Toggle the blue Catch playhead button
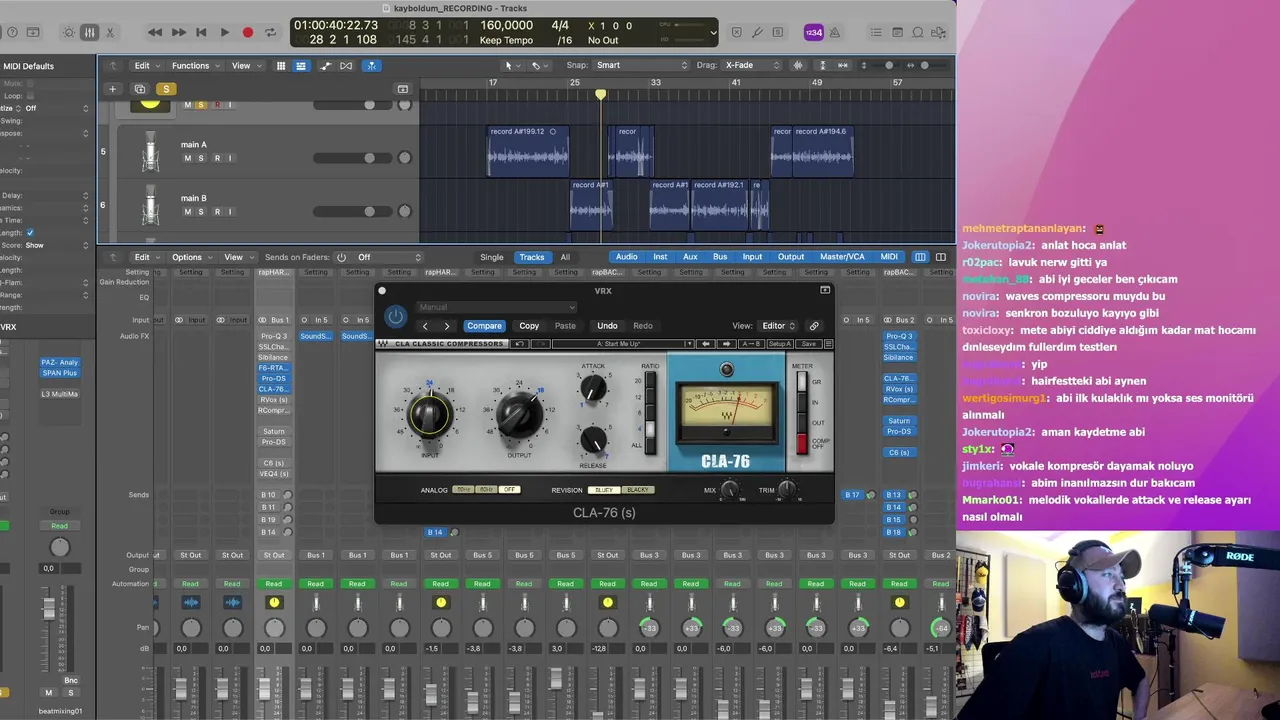This screenshot has height=720, width=1280. pos(371,66)
